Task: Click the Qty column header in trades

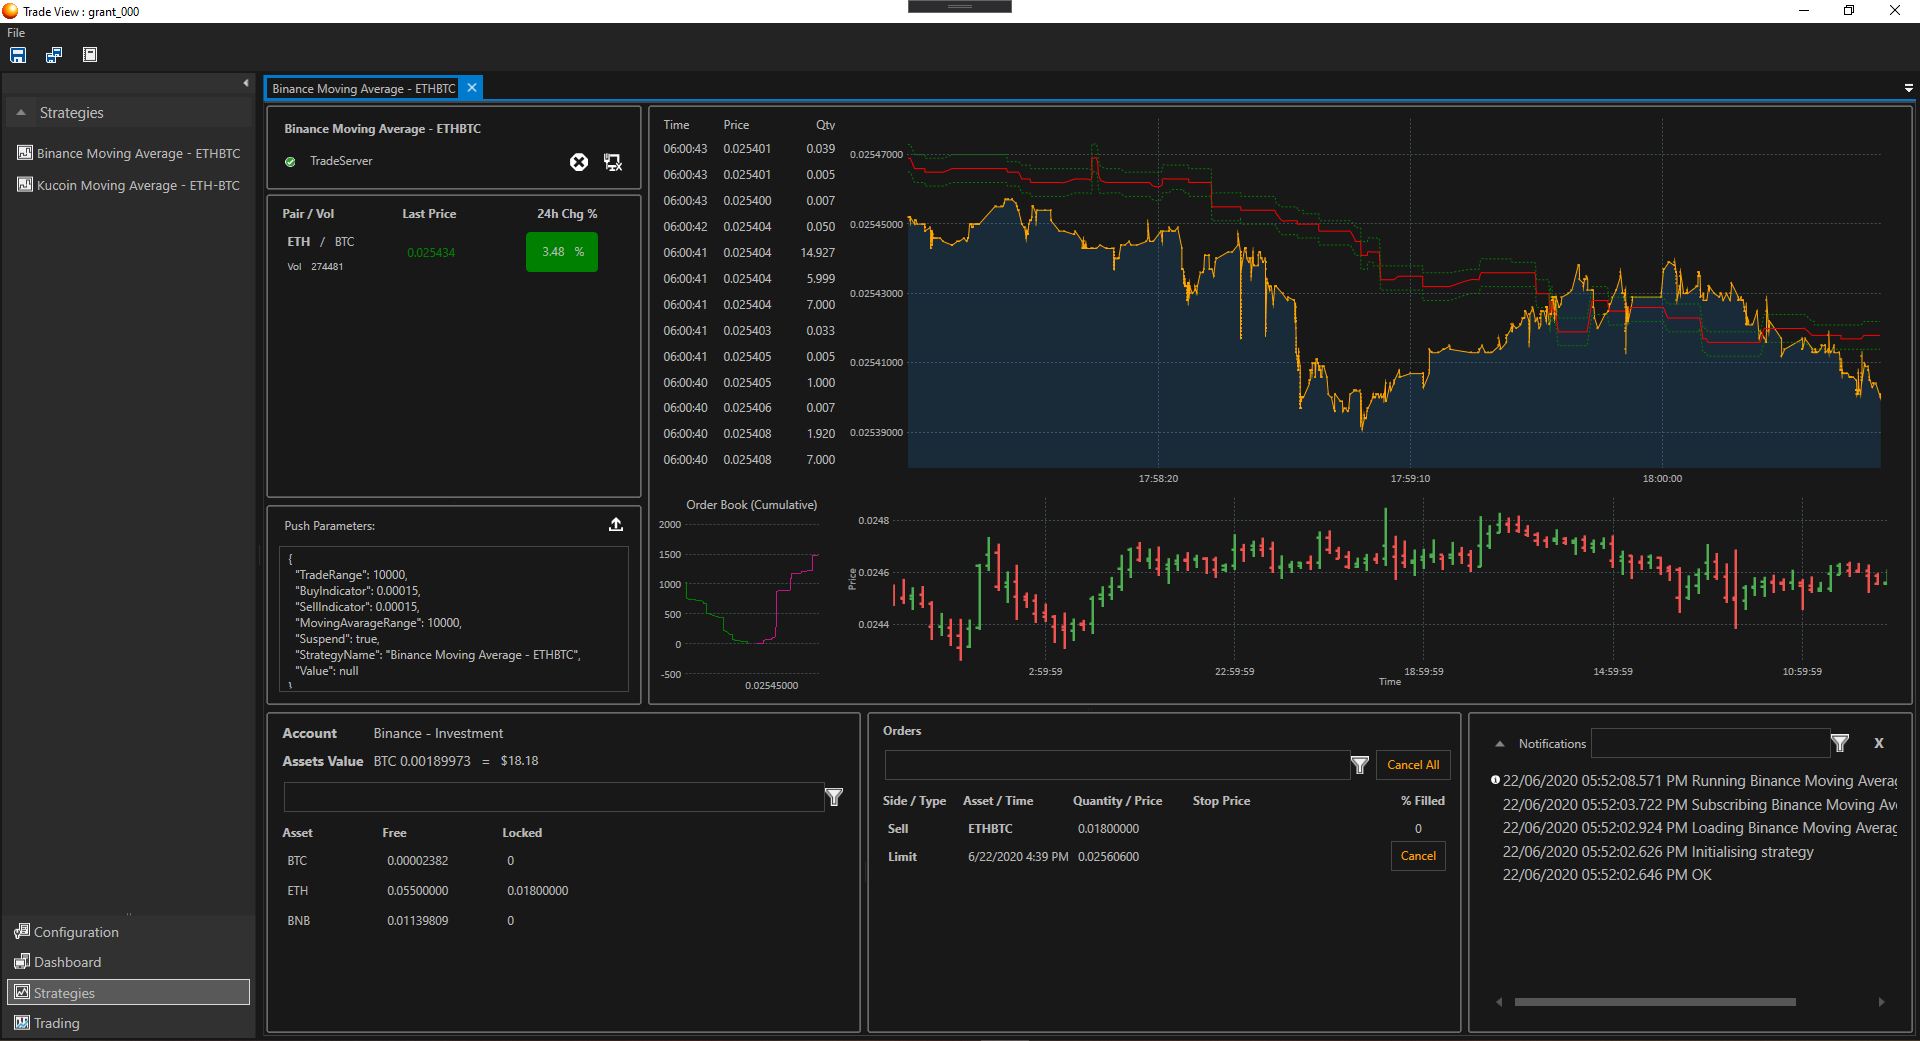Action: pos(825,125)
